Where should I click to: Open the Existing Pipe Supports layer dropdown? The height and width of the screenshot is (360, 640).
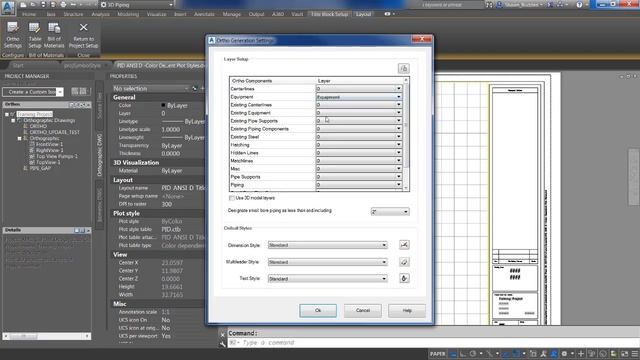(x=359, y=121)
